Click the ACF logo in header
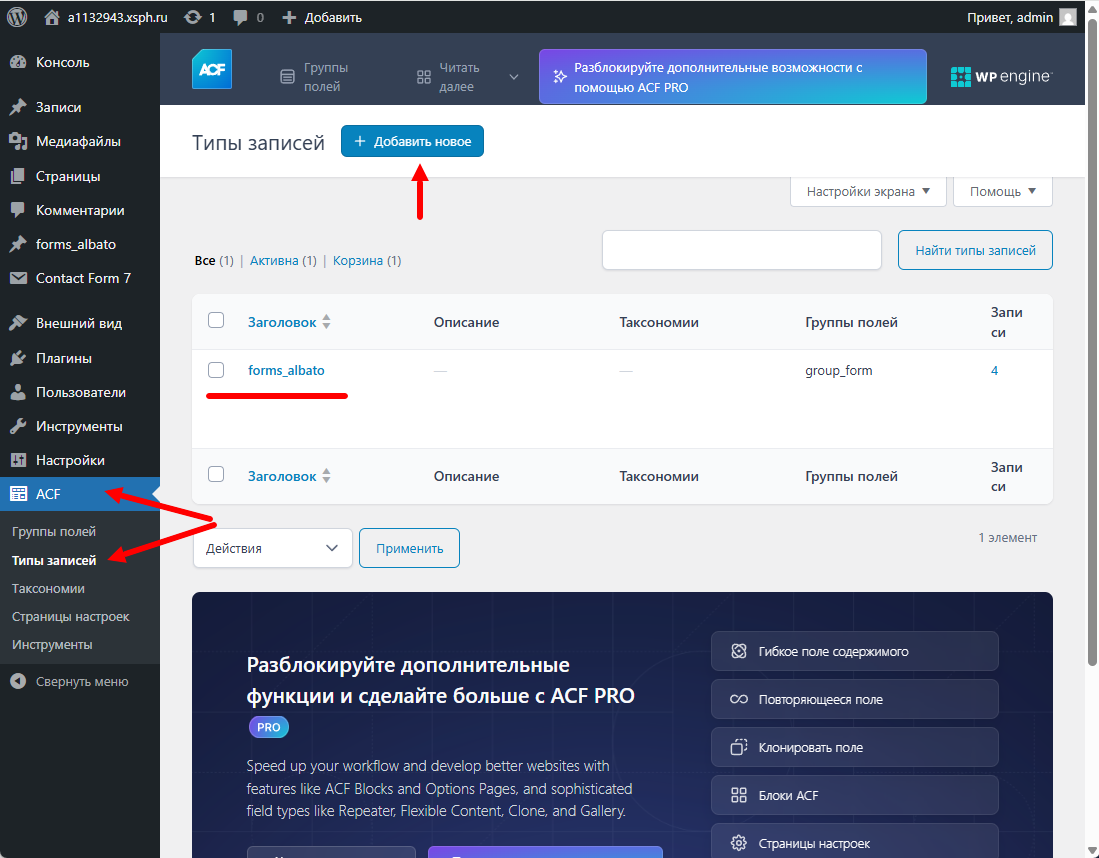The image size is (1099, 858). pos(212,69)
